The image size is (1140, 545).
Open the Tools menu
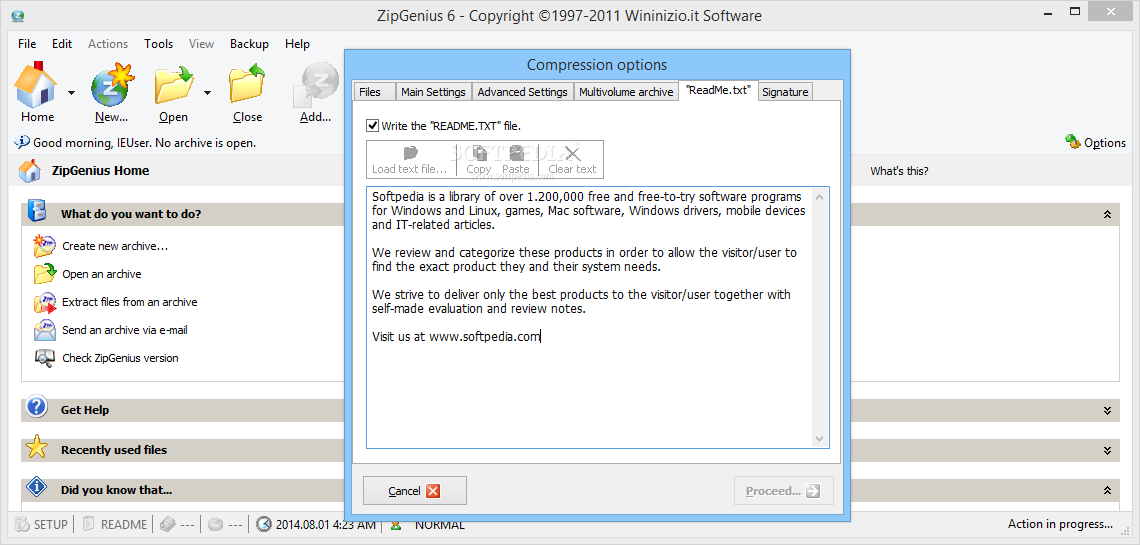click(158, 44)
